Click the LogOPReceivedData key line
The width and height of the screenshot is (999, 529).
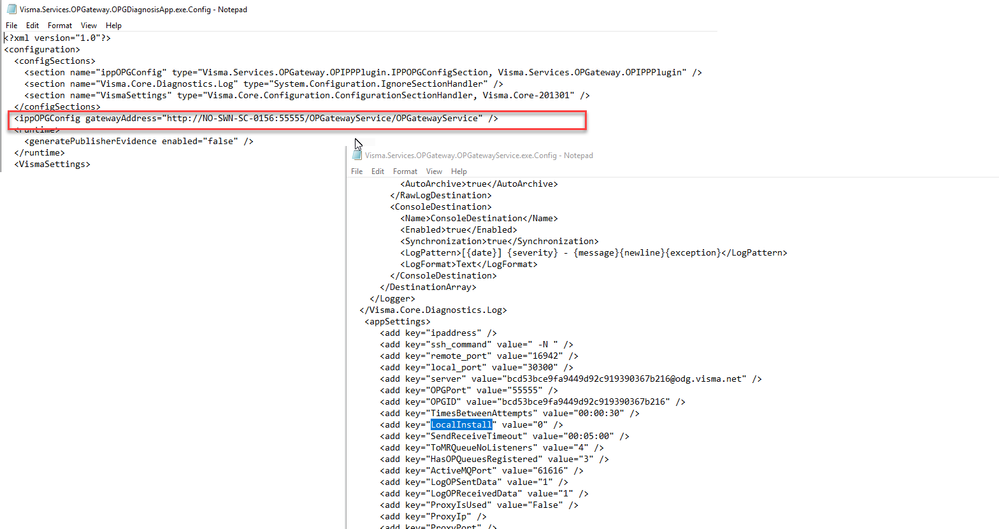pos(484,494)
